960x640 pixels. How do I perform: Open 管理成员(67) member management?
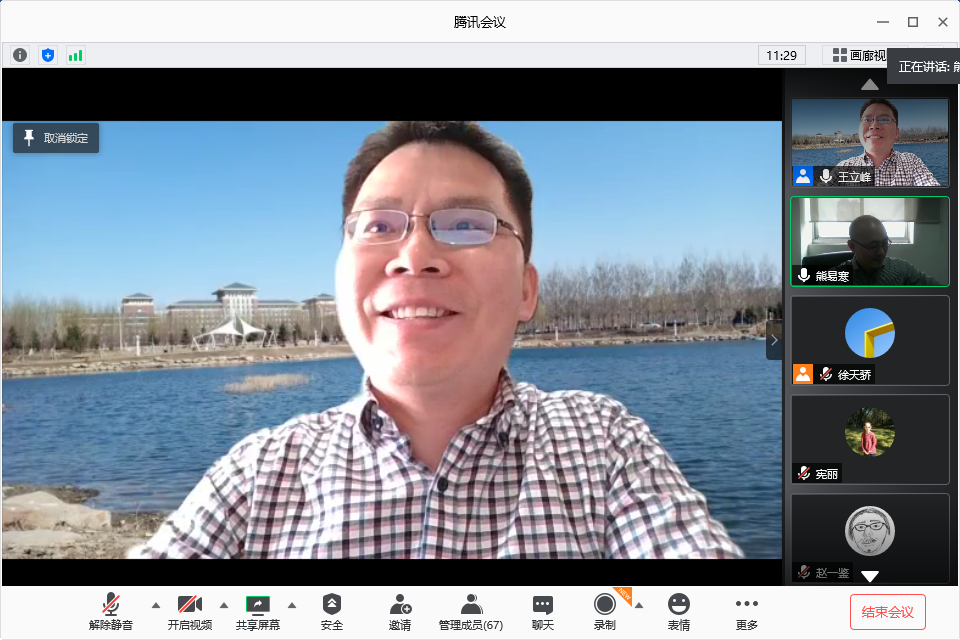471,611
